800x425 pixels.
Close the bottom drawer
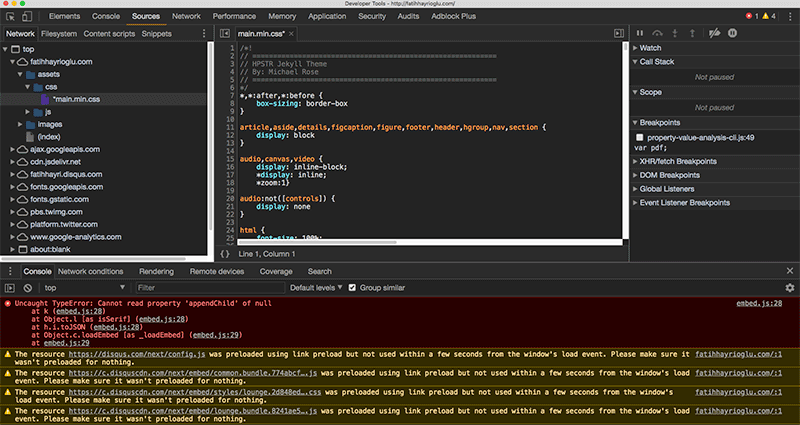pos(790,271)
